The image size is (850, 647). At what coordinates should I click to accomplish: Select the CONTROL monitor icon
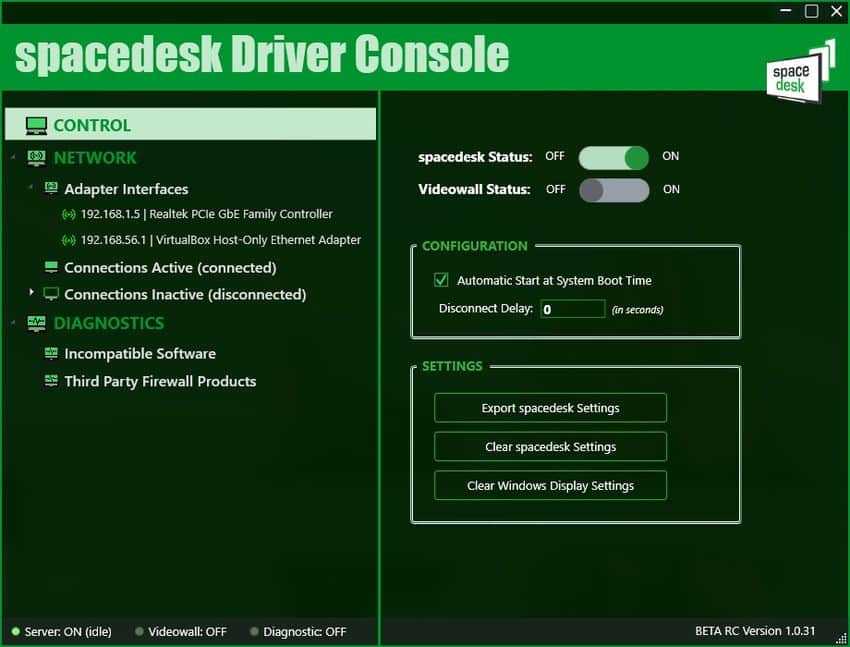point(36,126)
